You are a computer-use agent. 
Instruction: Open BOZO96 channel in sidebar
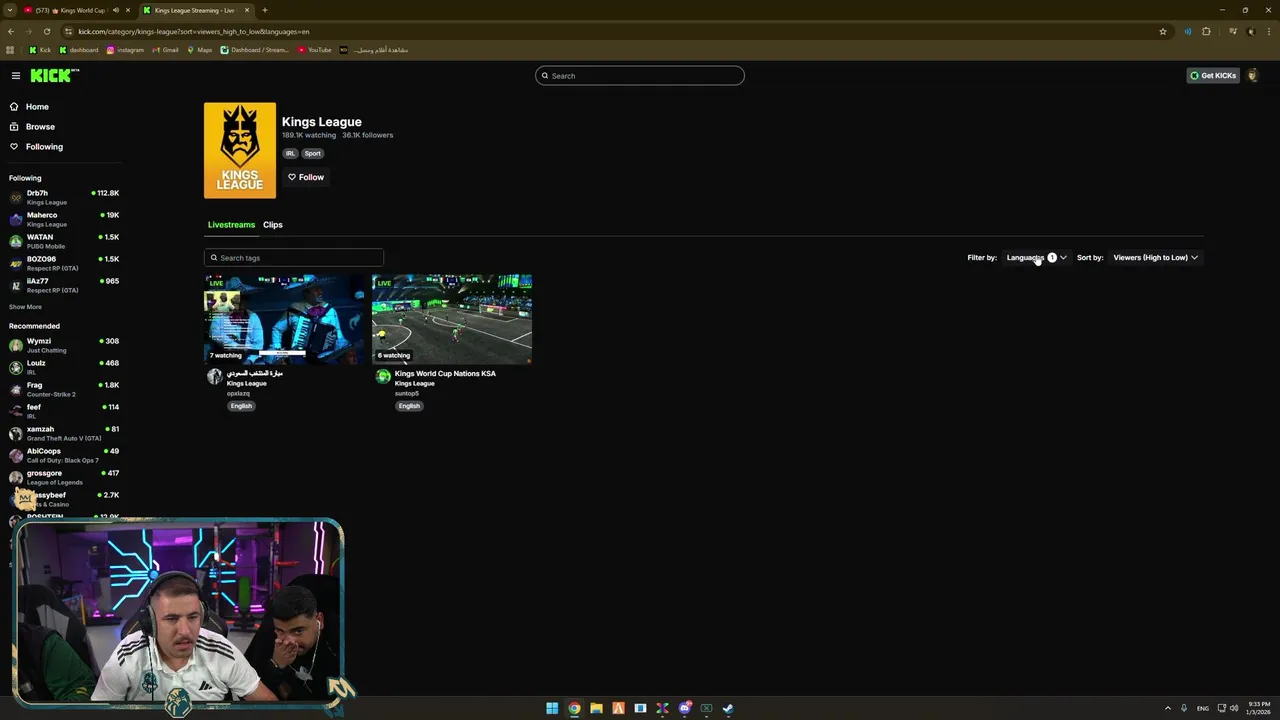pyautogui.click(x=64, y=263)
